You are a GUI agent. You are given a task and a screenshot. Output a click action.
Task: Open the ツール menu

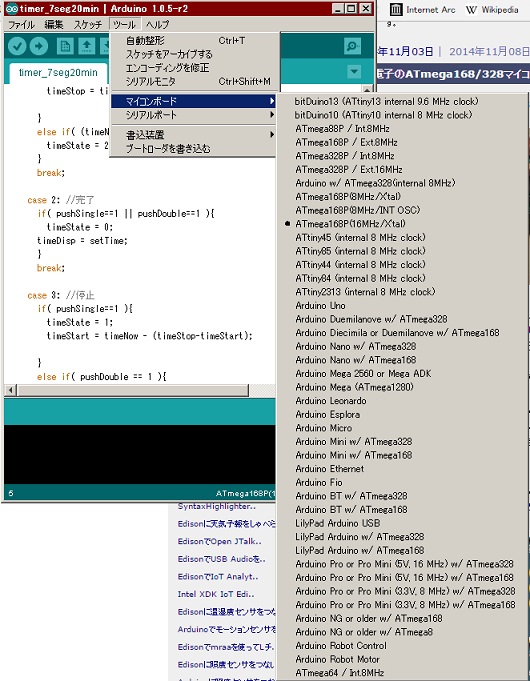click(124, 25)
